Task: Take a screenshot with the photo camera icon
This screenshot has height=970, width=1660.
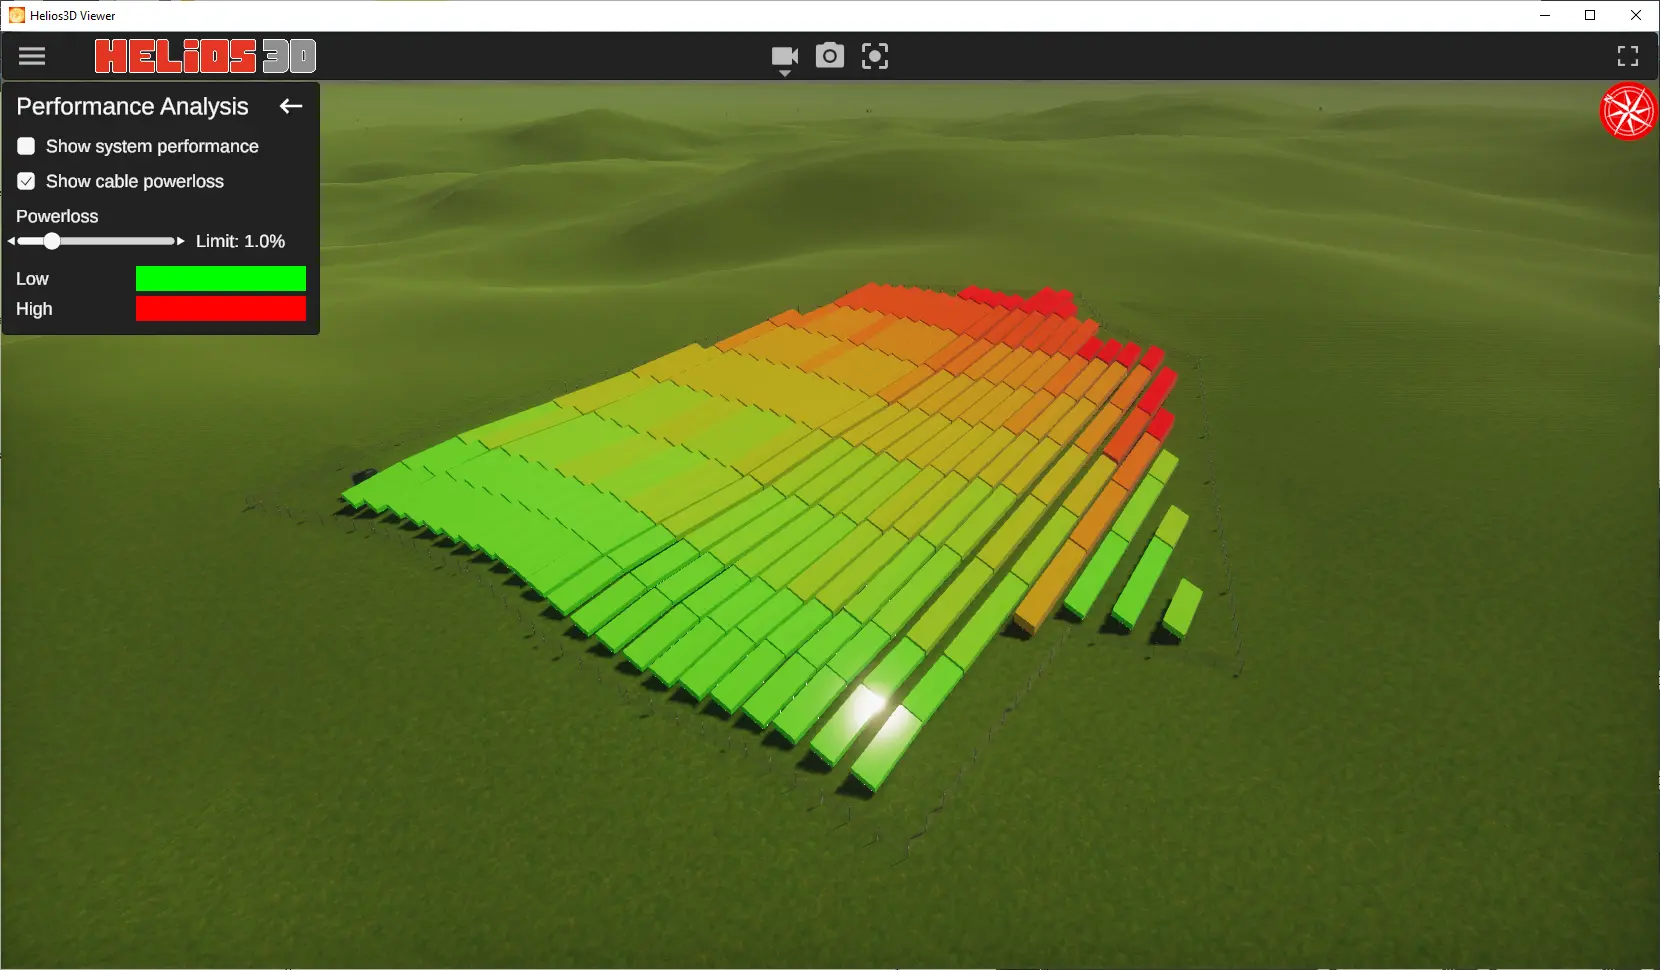Action: 829,56
